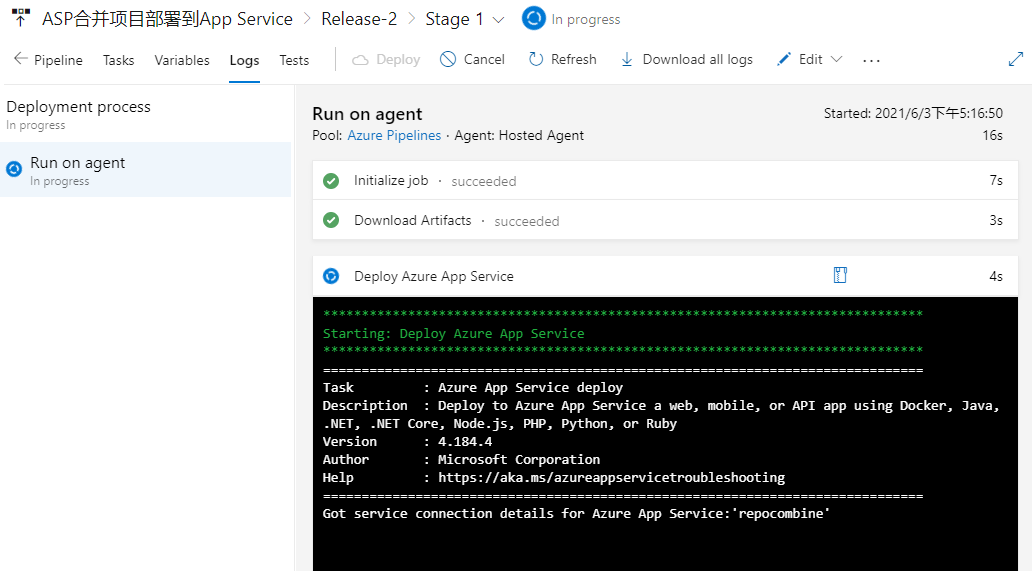
Task: Select the Deployment process heading
Action: tap(78, 107)
